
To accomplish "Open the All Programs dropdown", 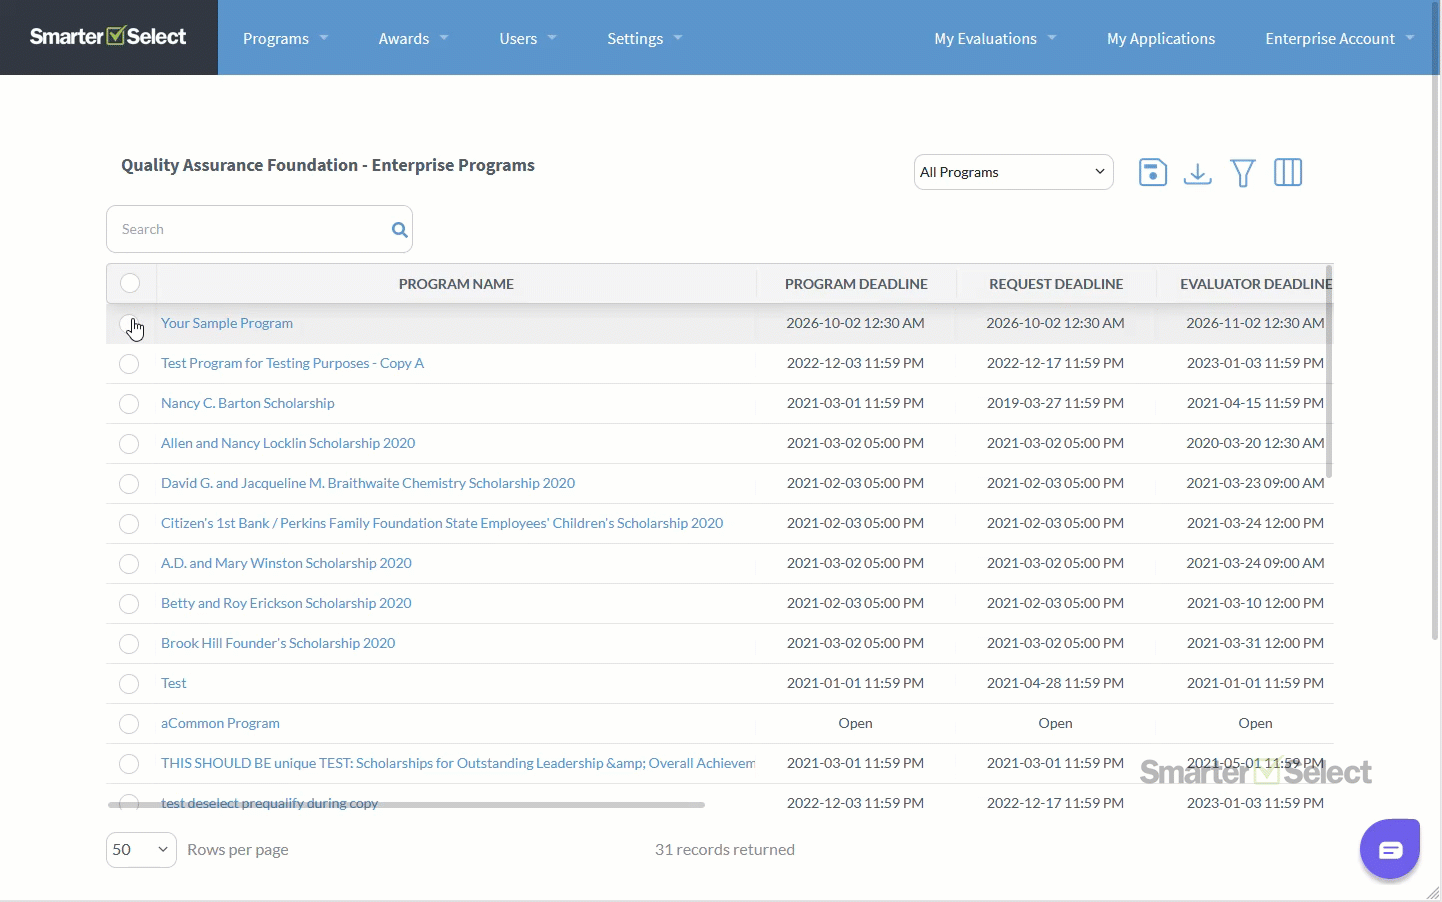I will tap(1013, 172).
